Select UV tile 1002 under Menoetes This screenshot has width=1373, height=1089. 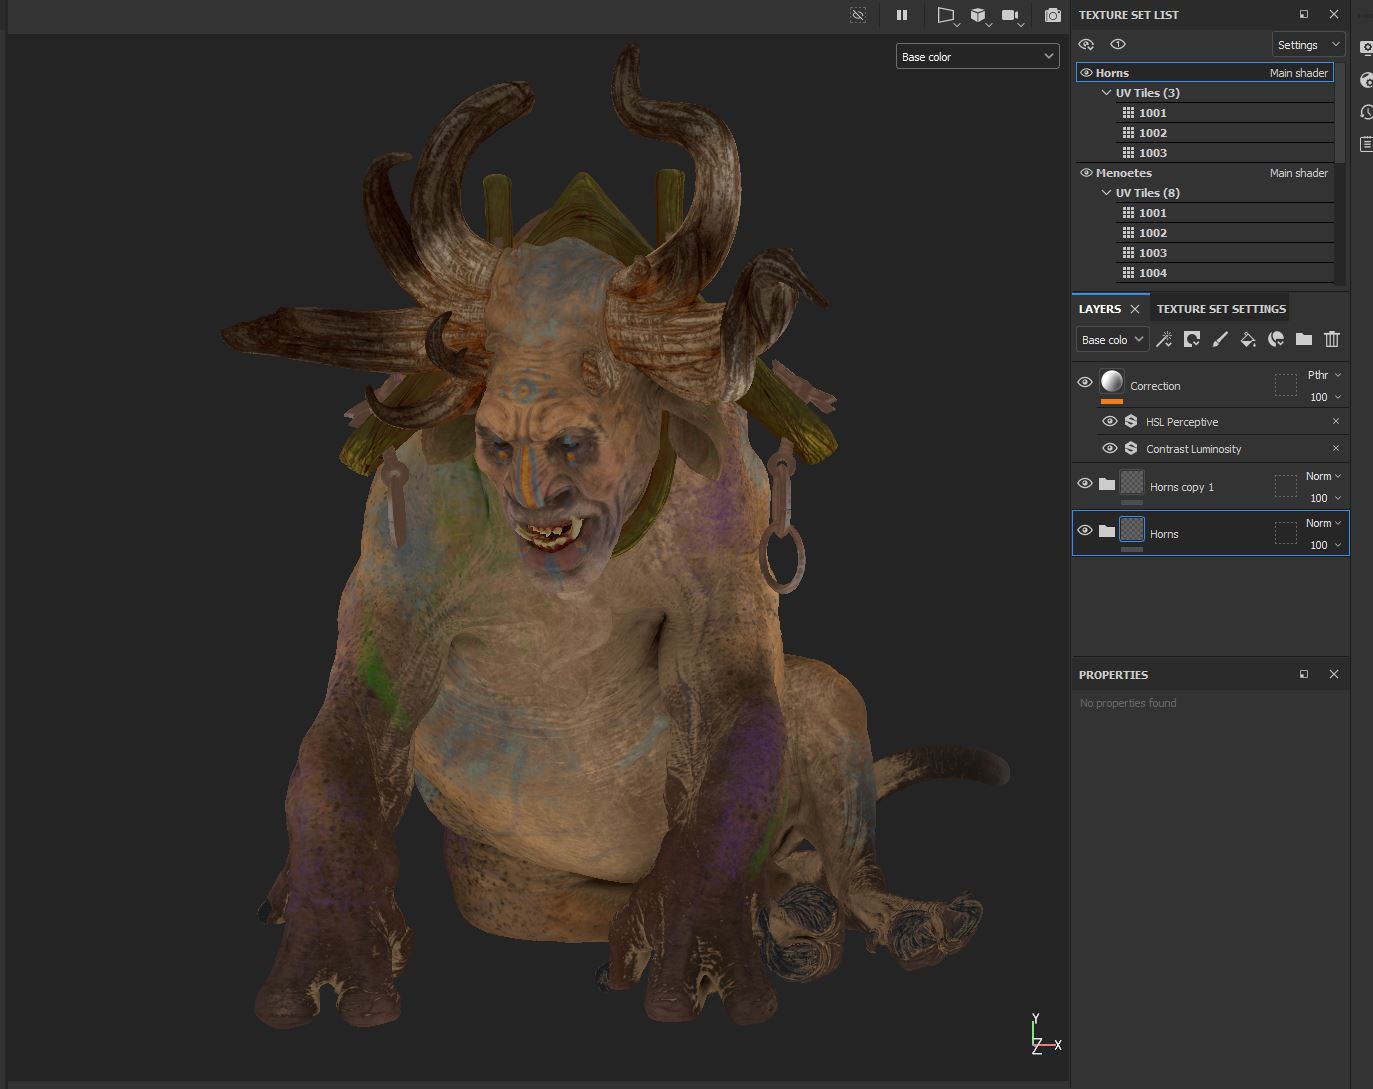1152,233
